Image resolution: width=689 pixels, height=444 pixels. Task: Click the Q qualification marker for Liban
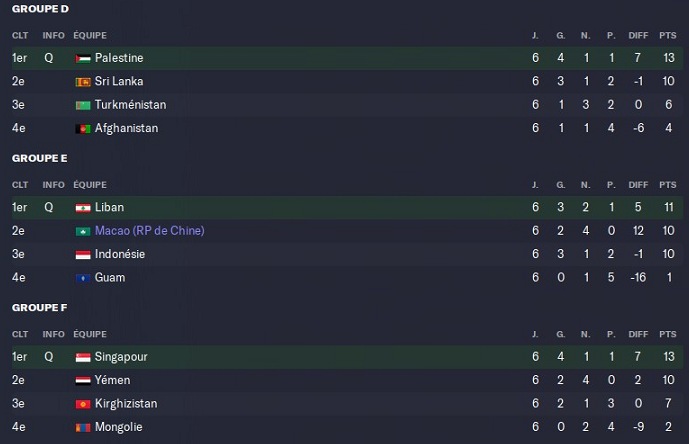pyautogui.click(x=48, y=207)
